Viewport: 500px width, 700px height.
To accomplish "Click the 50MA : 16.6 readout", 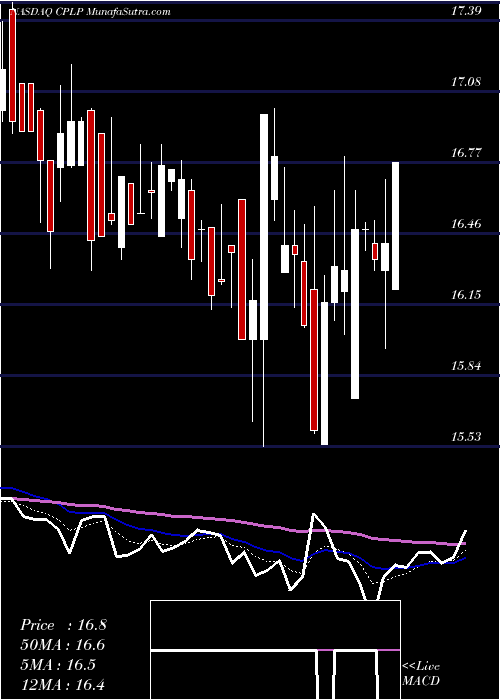I will 62,645.
